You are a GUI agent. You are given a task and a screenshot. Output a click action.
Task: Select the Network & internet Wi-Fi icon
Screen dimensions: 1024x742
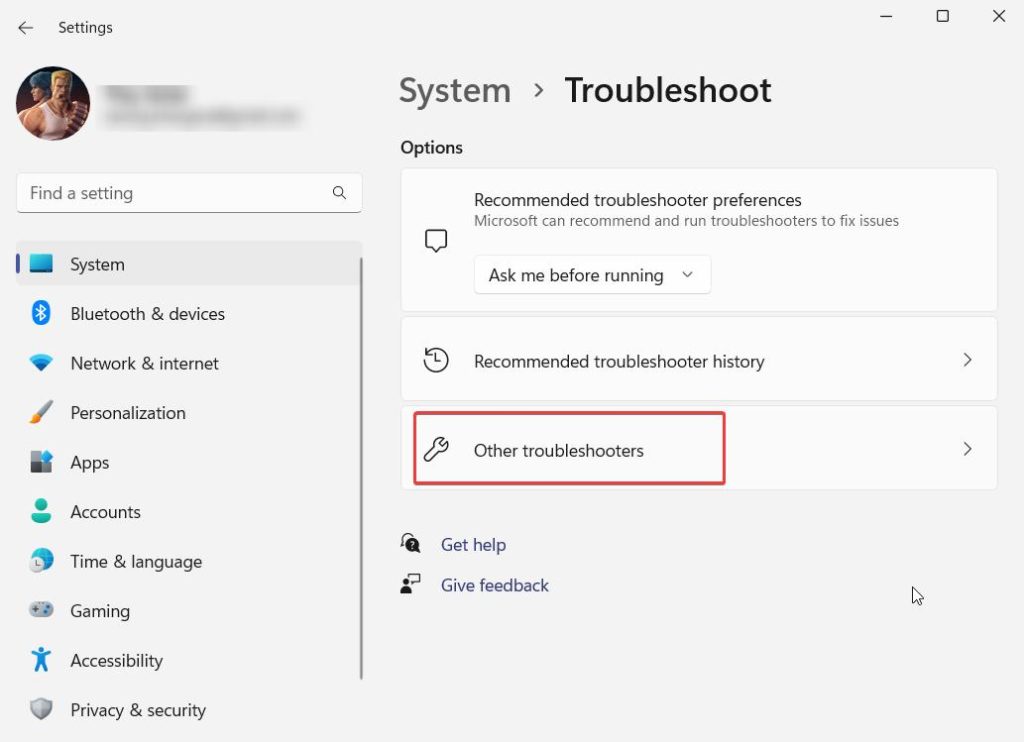tap(41, 363)
